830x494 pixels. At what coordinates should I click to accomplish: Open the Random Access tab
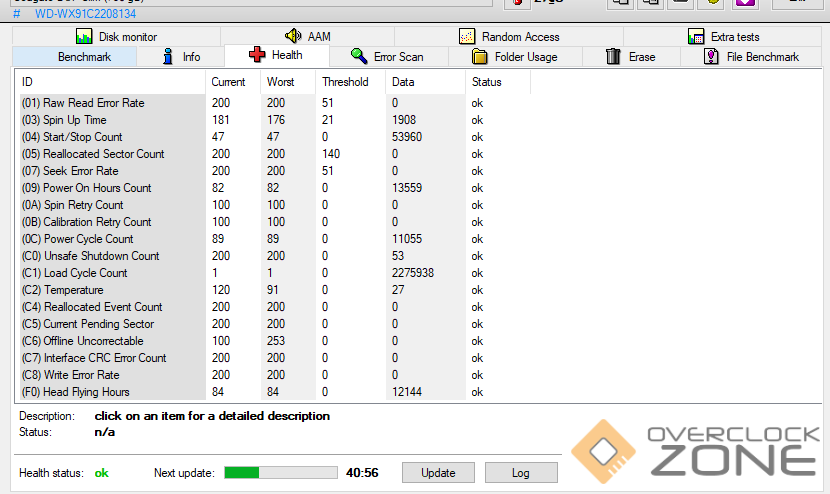tap(508, 36)
